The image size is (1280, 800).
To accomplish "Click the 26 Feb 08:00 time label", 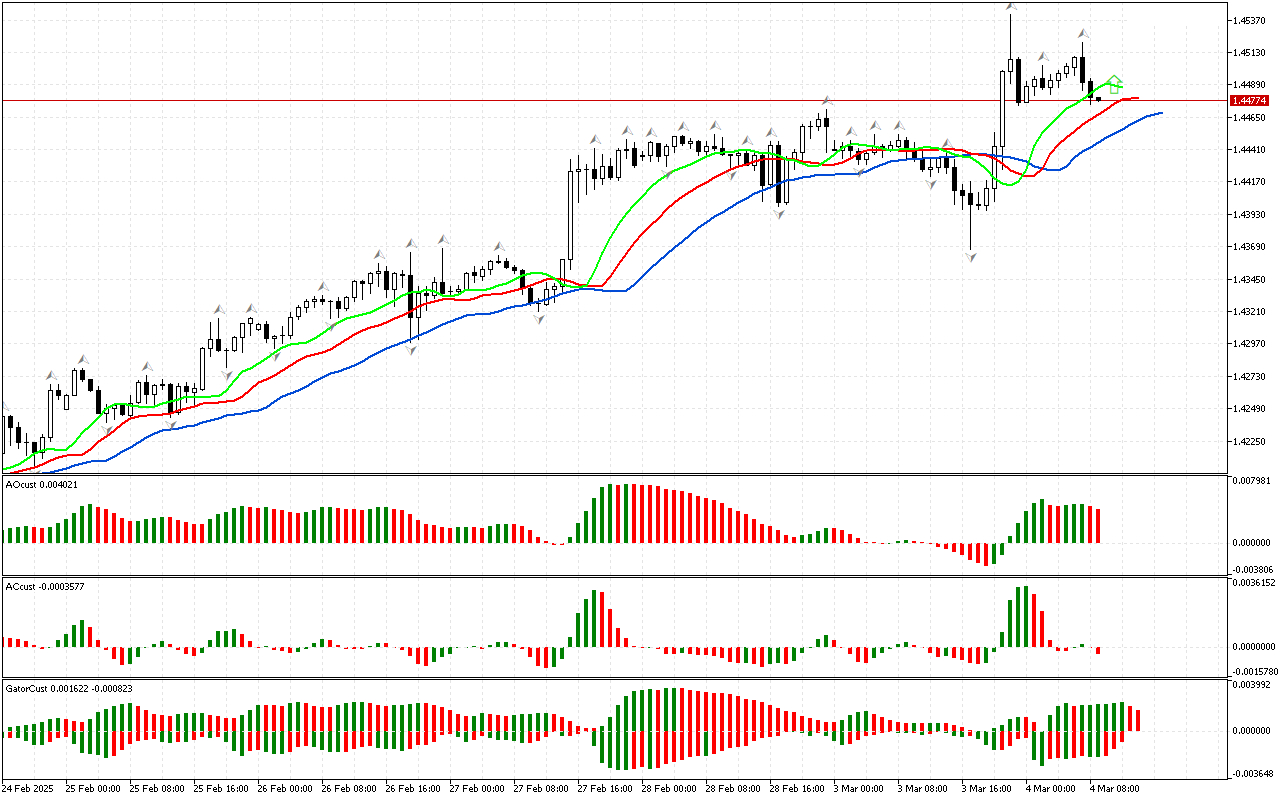I will [349, 788].
